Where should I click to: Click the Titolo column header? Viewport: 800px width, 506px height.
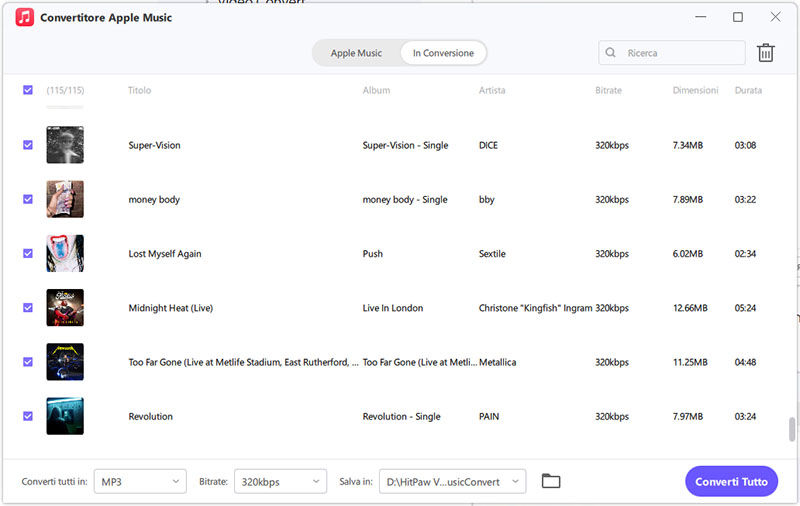point(139,90)
